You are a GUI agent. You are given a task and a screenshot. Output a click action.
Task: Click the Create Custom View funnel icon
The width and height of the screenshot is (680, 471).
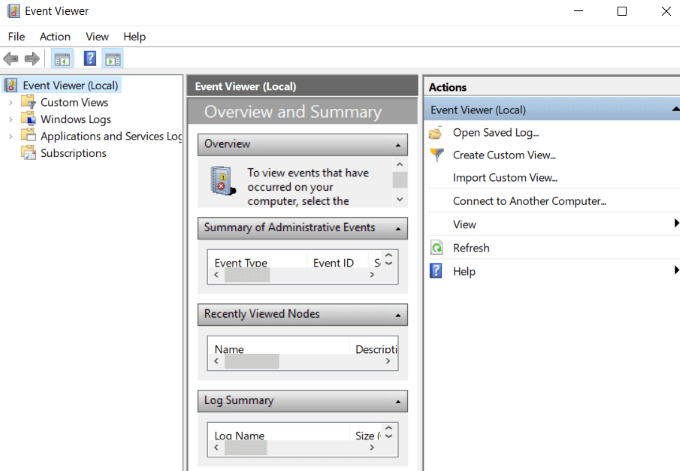(x=437, y=155)
